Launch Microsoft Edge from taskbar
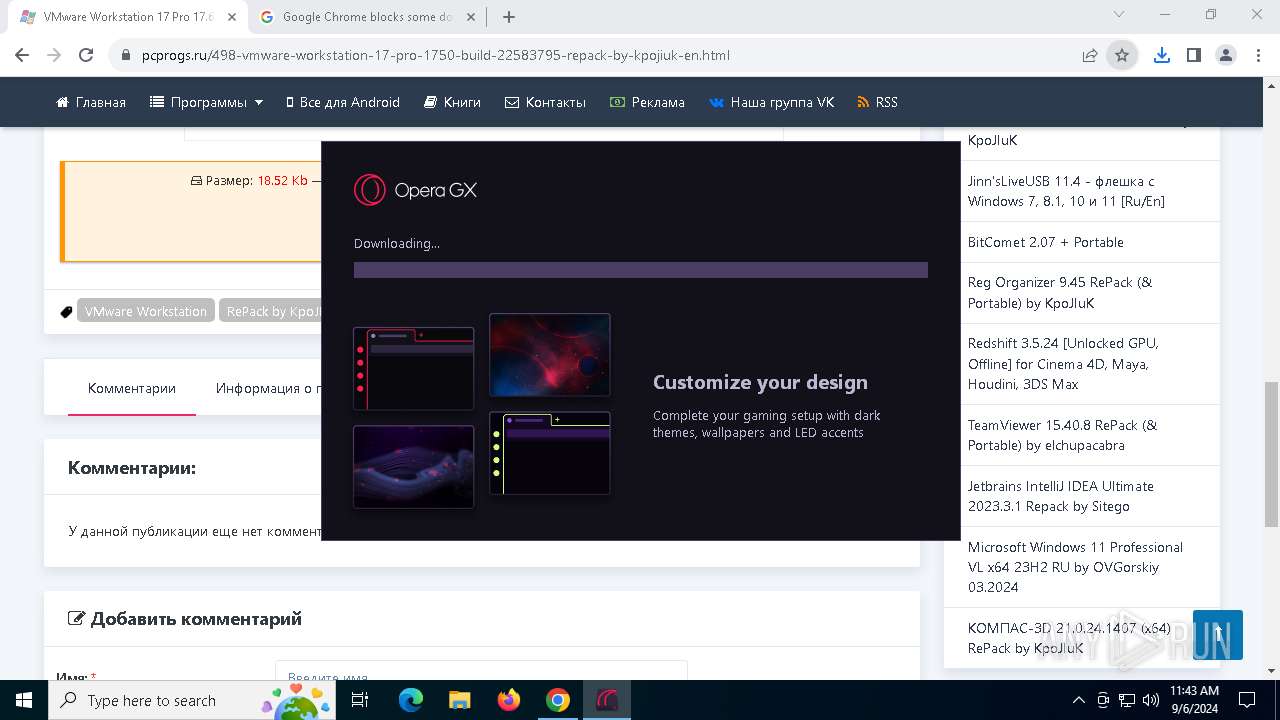The height and width of the screenshot is (720, 1280). click(x=411, y=700)
